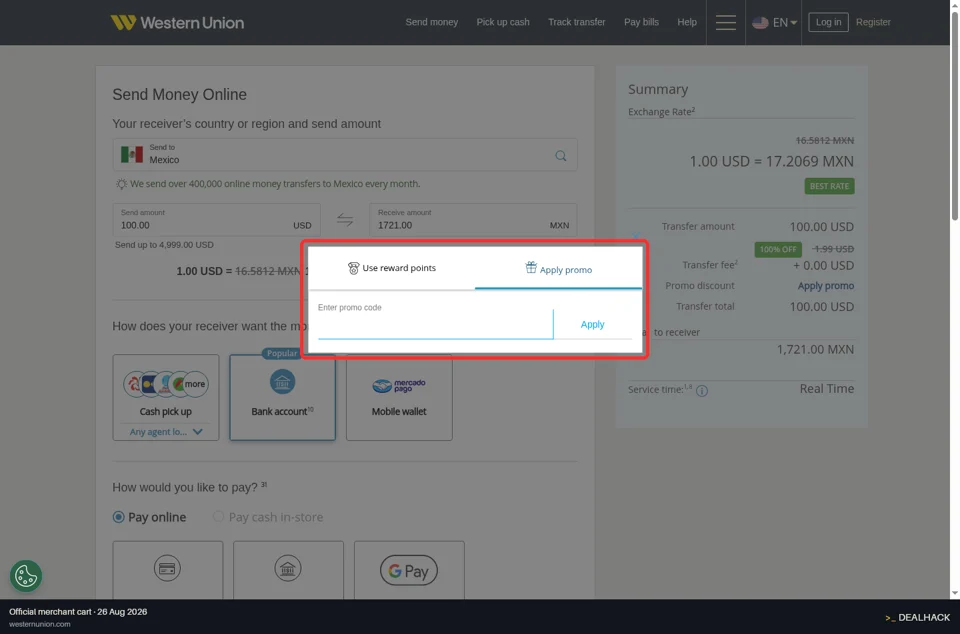Image resolution: width=960 pixels, height=634 pixels.
Task: Click the search icon in Send to field
Action: [x=560, y=155]
